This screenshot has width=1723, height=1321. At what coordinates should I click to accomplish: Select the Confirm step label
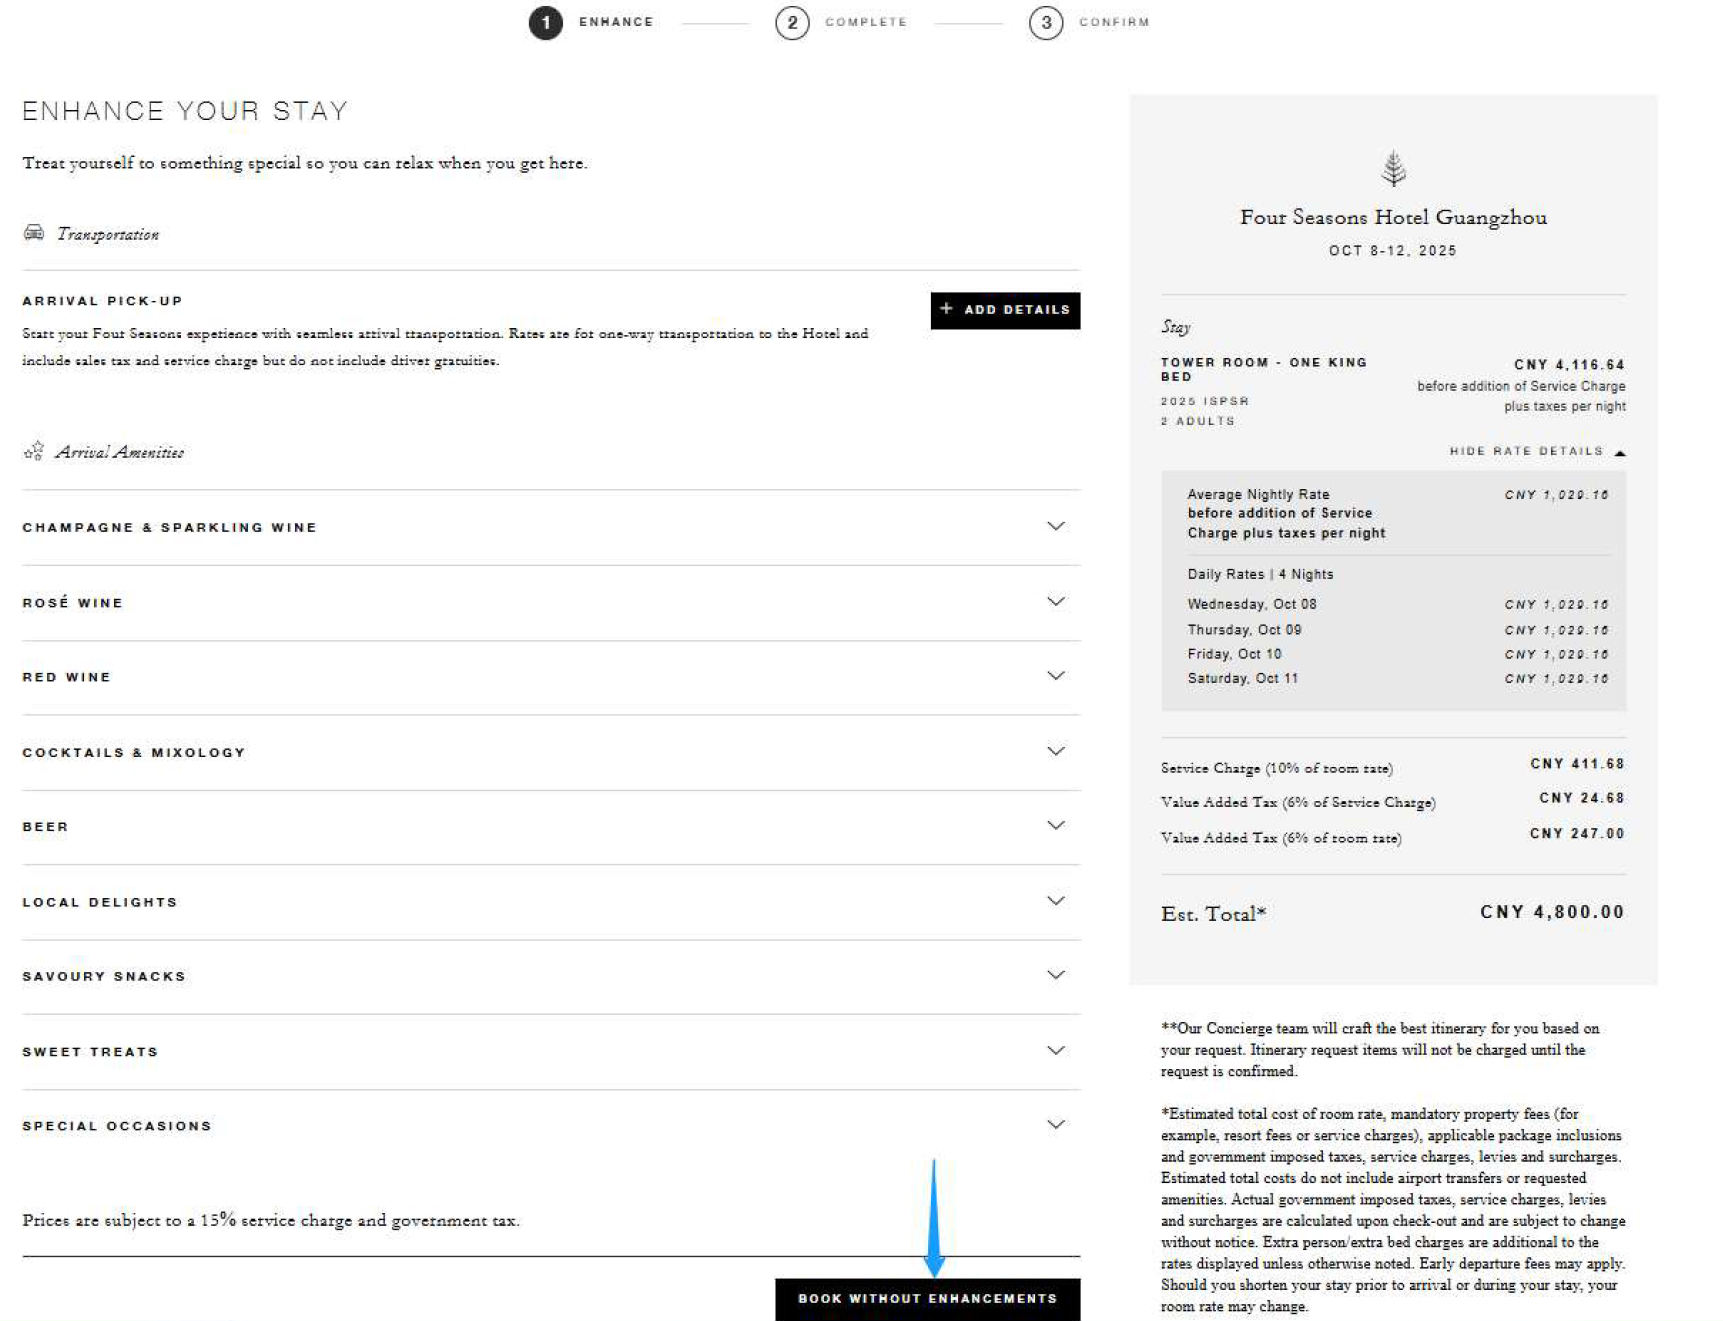(1114, 22)
